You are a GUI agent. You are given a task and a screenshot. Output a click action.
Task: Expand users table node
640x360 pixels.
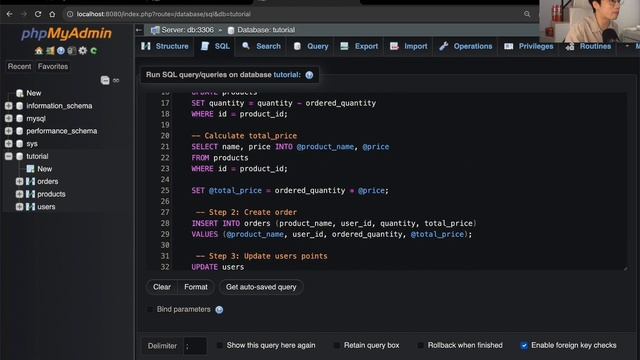tap(19, 207)
